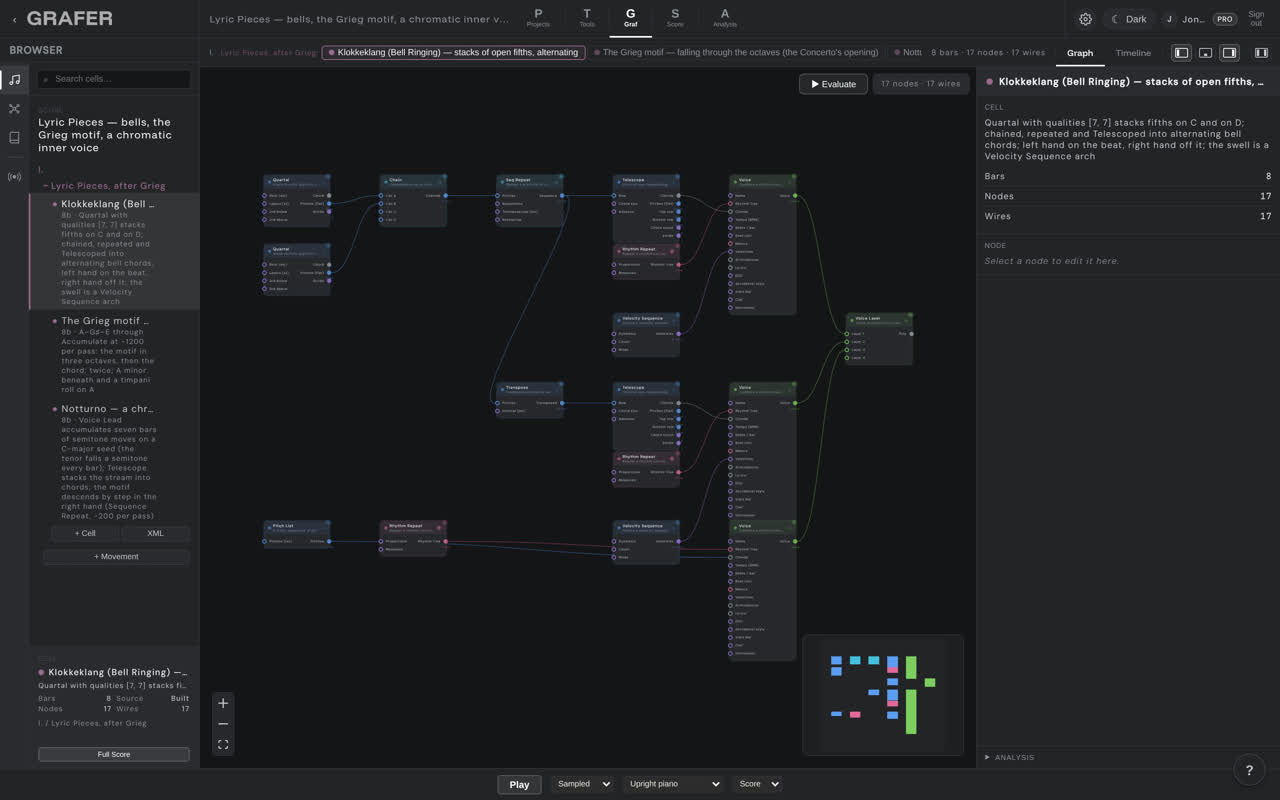The image size is (1280, 800).
Task: Open The Grieg motif cell tab
Action: tap(736, 52)
